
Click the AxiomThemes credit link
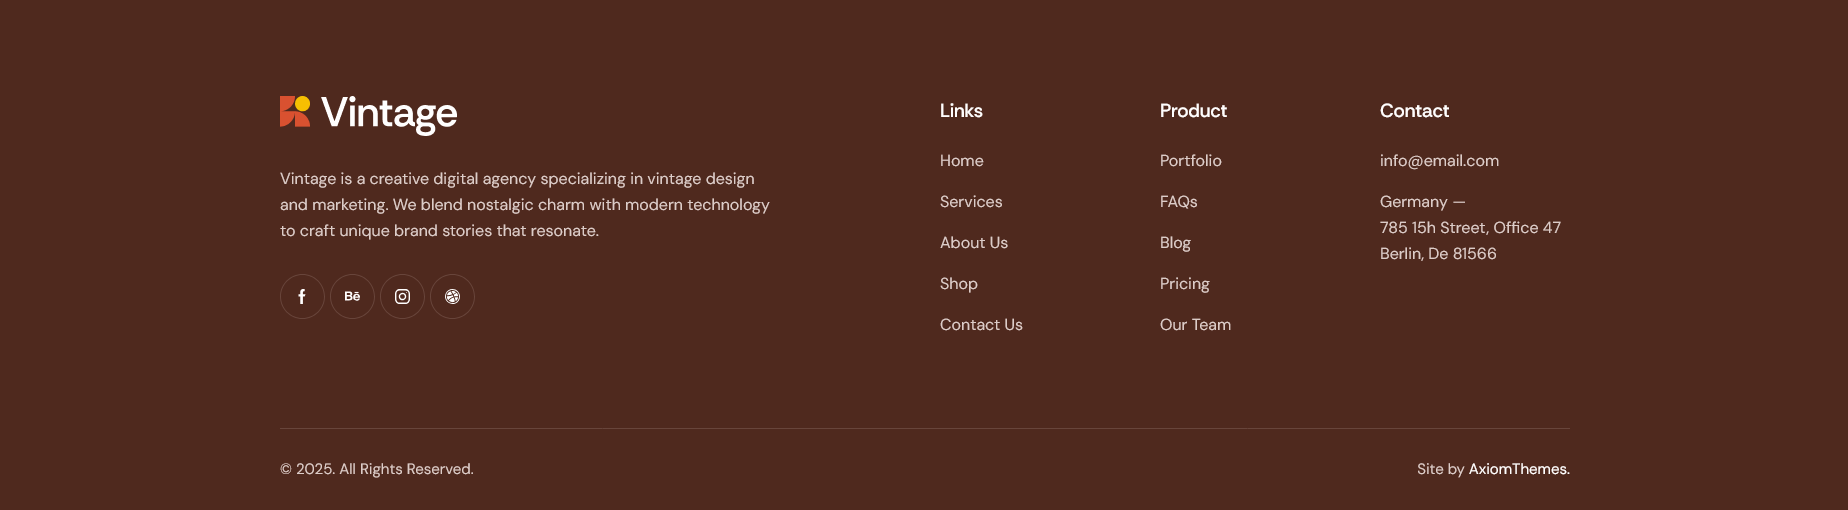pyautogui.click(x=1519, y=469)
